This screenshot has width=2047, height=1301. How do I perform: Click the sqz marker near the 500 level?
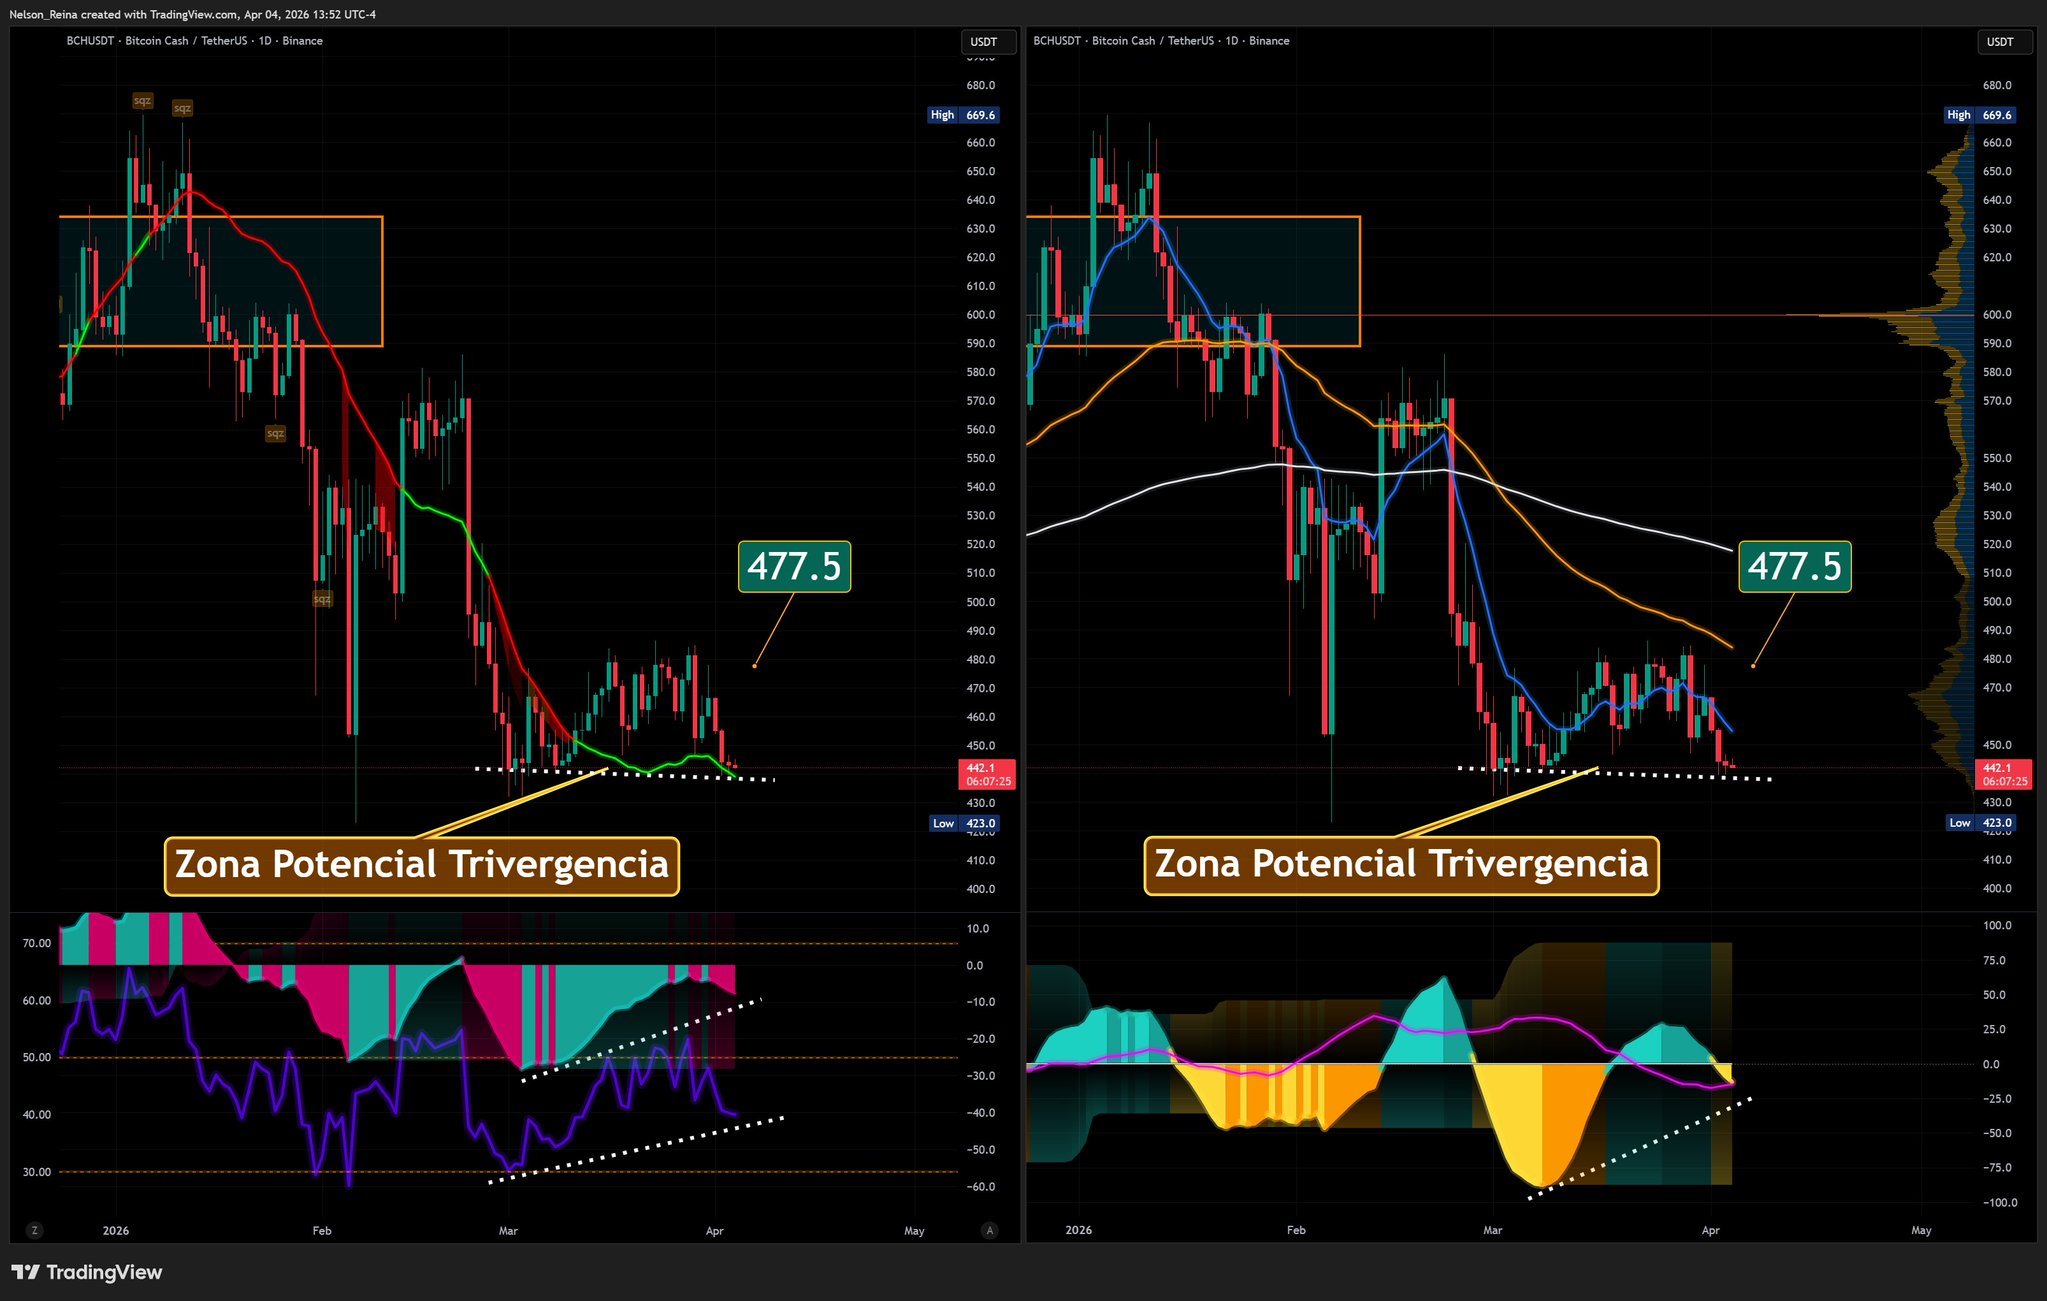pos(322,599)
